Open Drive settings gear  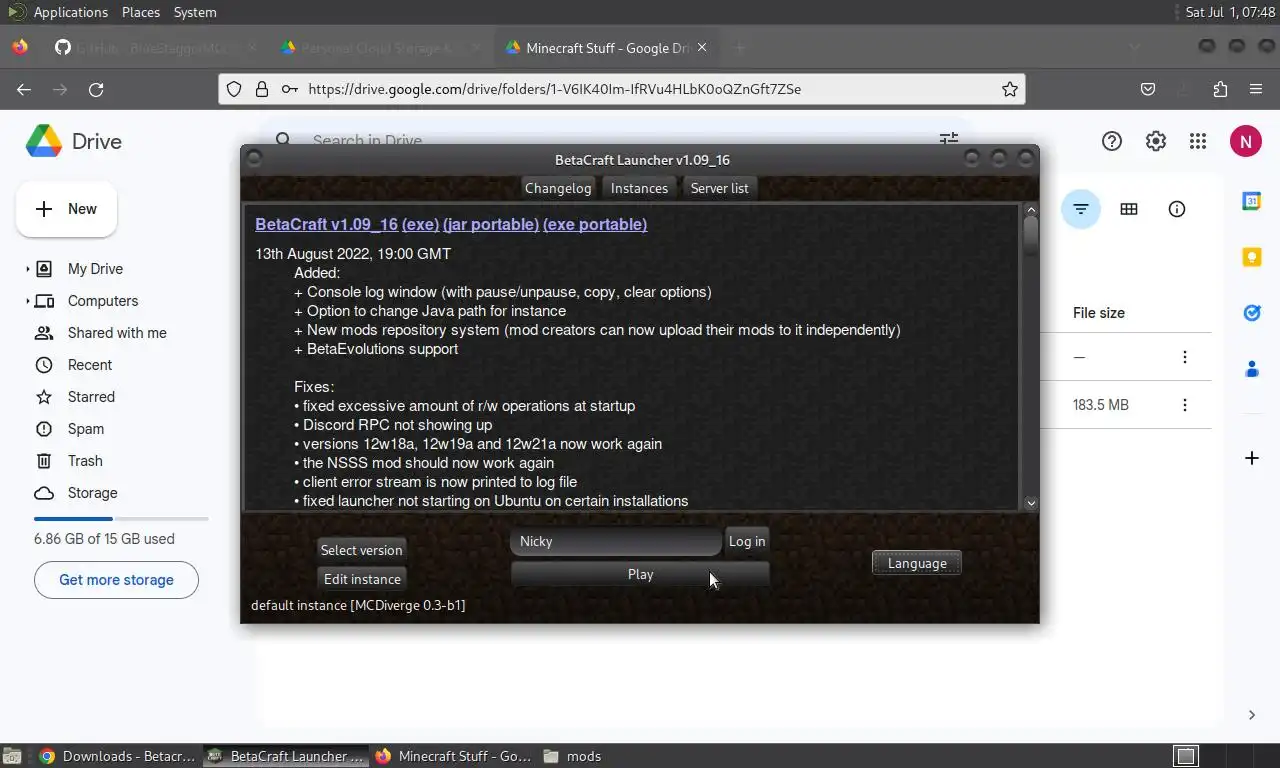click(1156, 141)
